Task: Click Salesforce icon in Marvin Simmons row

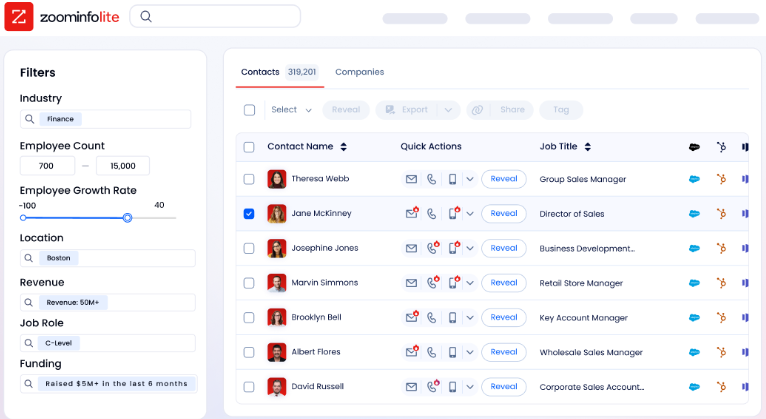Action: 694,283
